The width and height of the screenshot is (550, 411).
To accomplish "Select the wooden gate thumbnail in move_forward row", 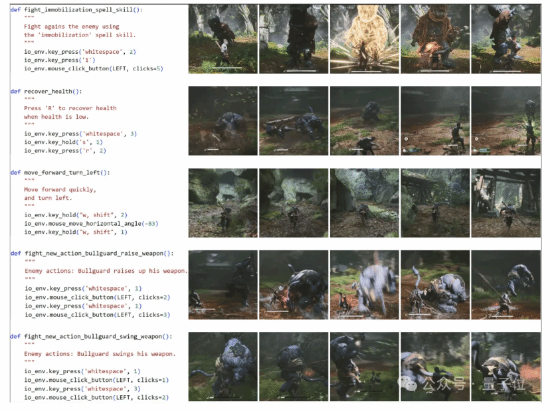I will click(506, 203).
